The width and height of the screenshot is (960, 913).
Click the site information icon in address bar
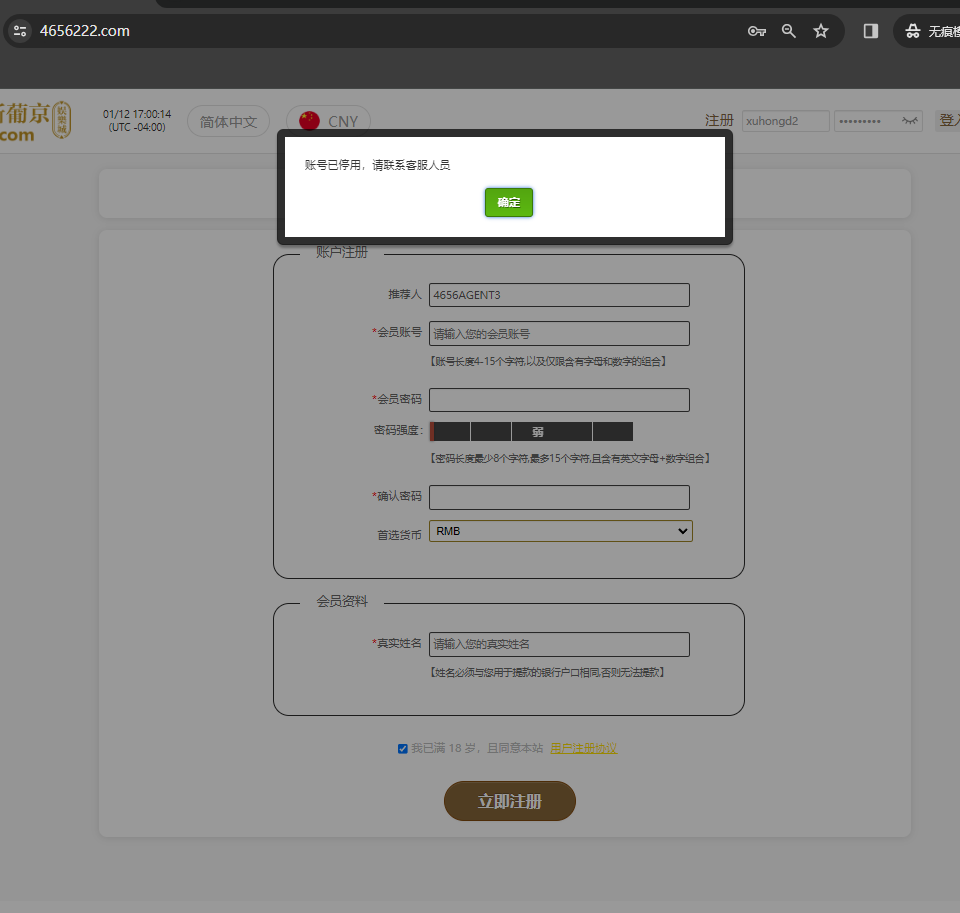[20, 31]
